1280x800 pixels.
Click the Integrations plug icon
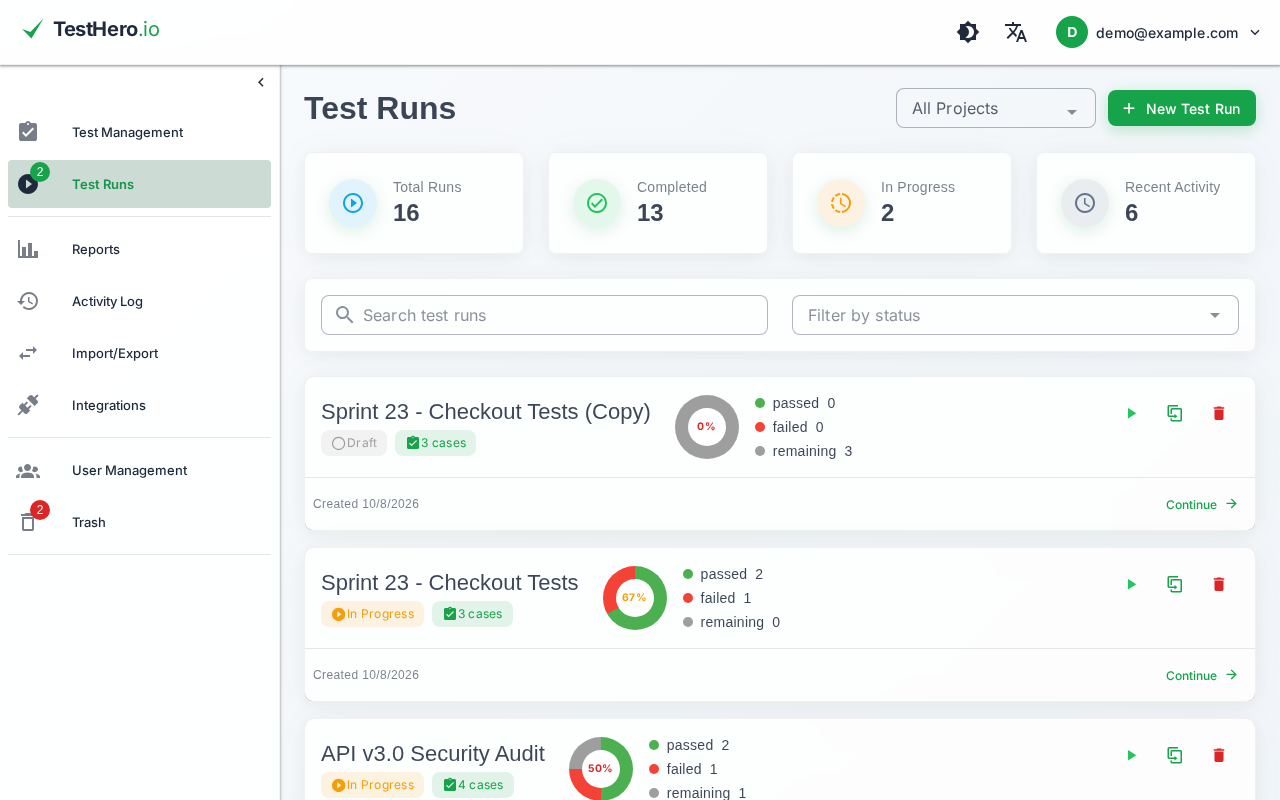pos(28,405)
